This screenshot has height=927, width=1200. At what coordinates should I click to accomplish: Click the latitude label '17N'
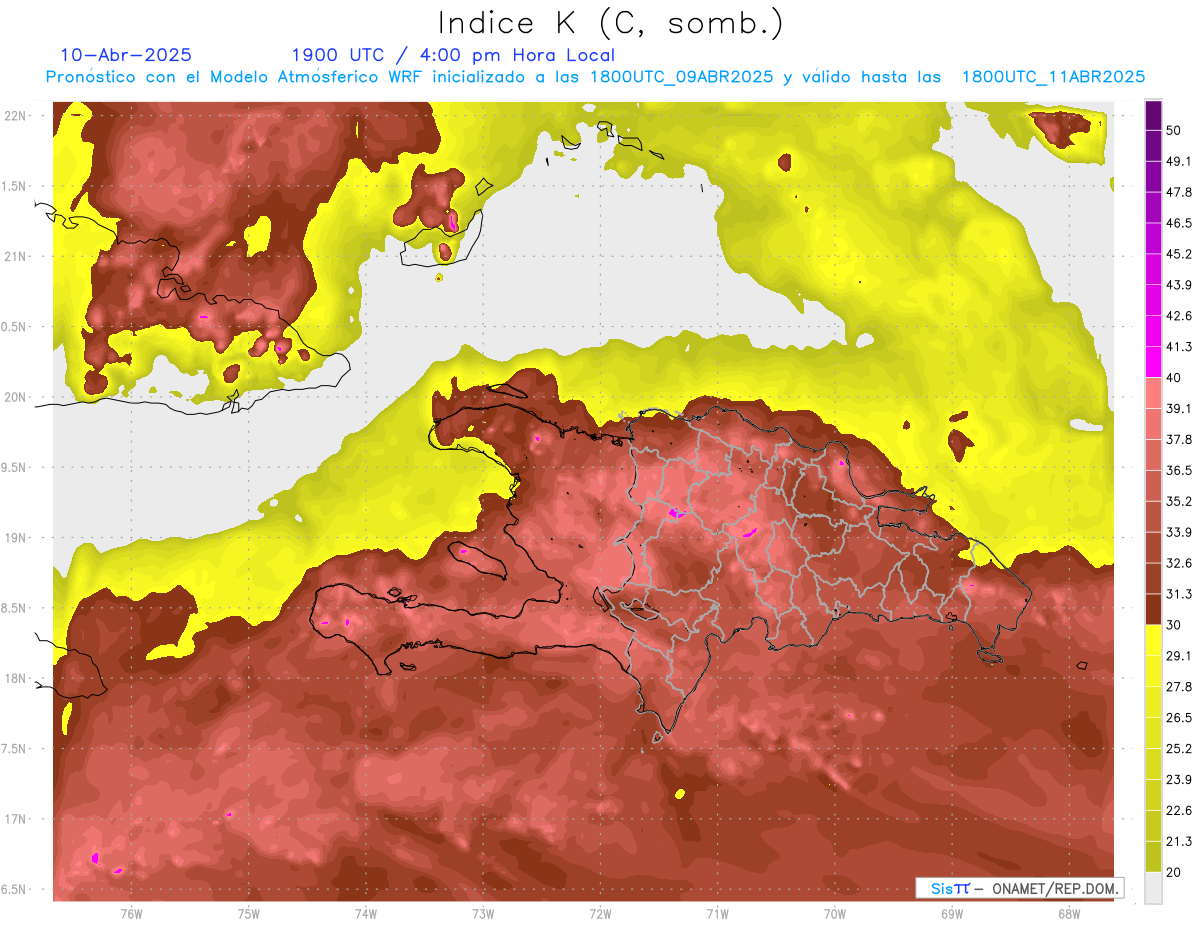pyautogui.click(x=14, y=820)
